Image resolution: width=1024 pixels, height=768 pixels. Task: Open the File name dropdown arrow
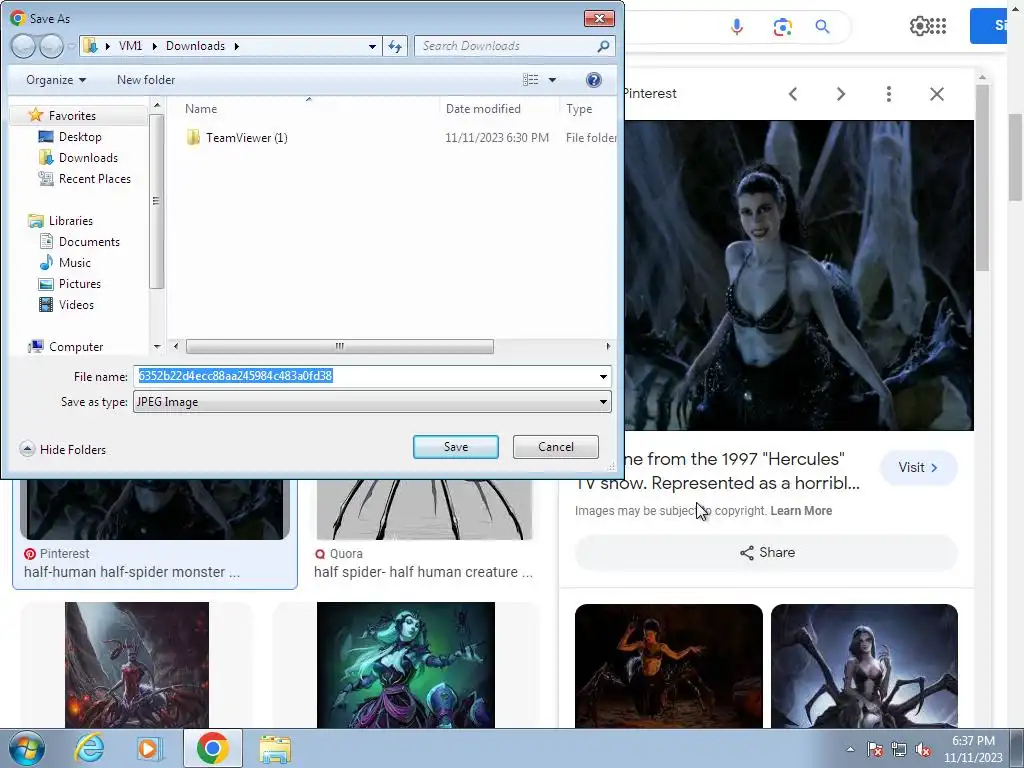pyautogui.click(x=603, y=376)
